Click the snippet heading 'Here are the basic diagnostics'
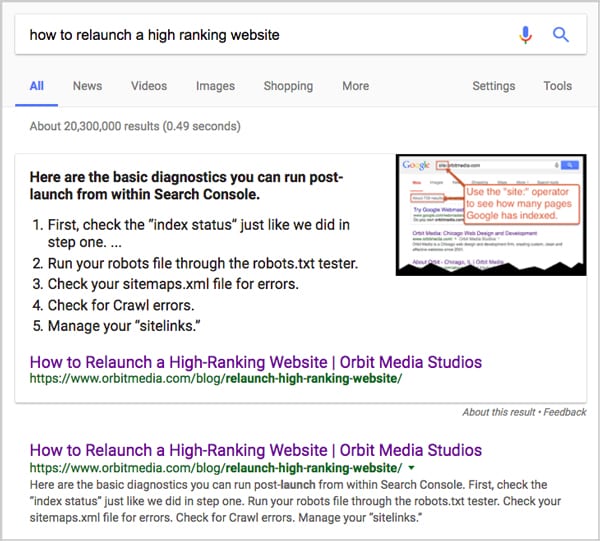600x541 pixels. point(186,186)
